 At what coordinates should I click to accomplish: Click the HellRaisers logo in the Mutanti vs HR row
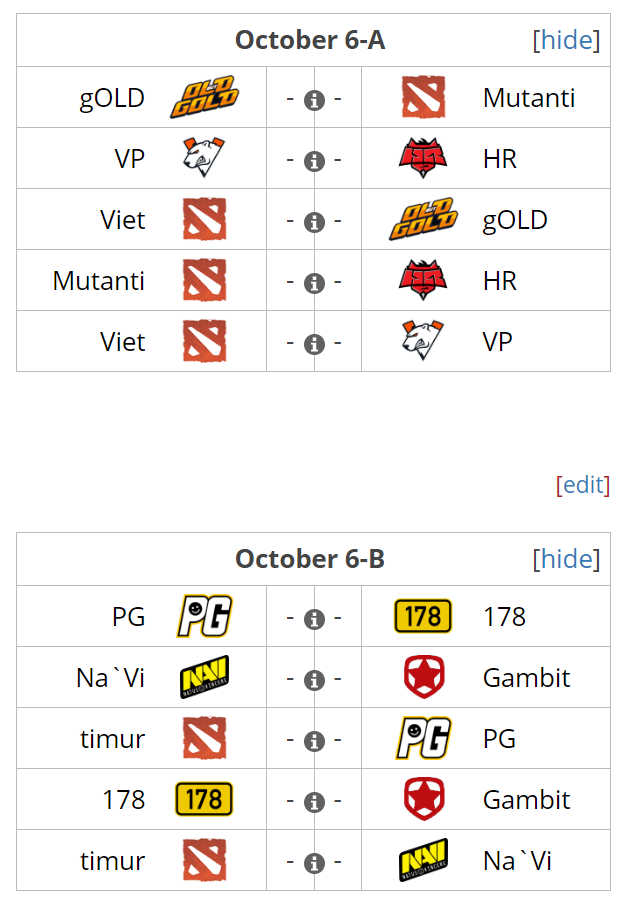pos(422,281)
